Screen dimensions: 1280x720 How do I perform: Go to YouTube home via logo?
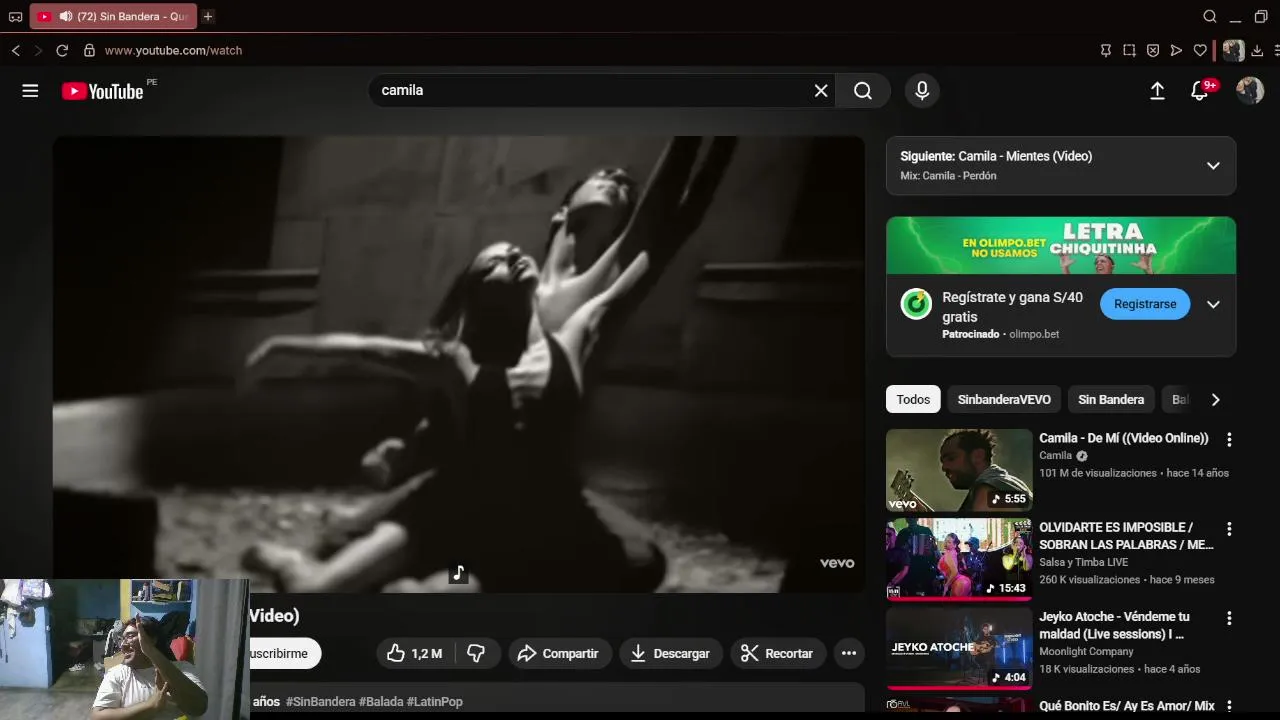[x=103, y=91]
